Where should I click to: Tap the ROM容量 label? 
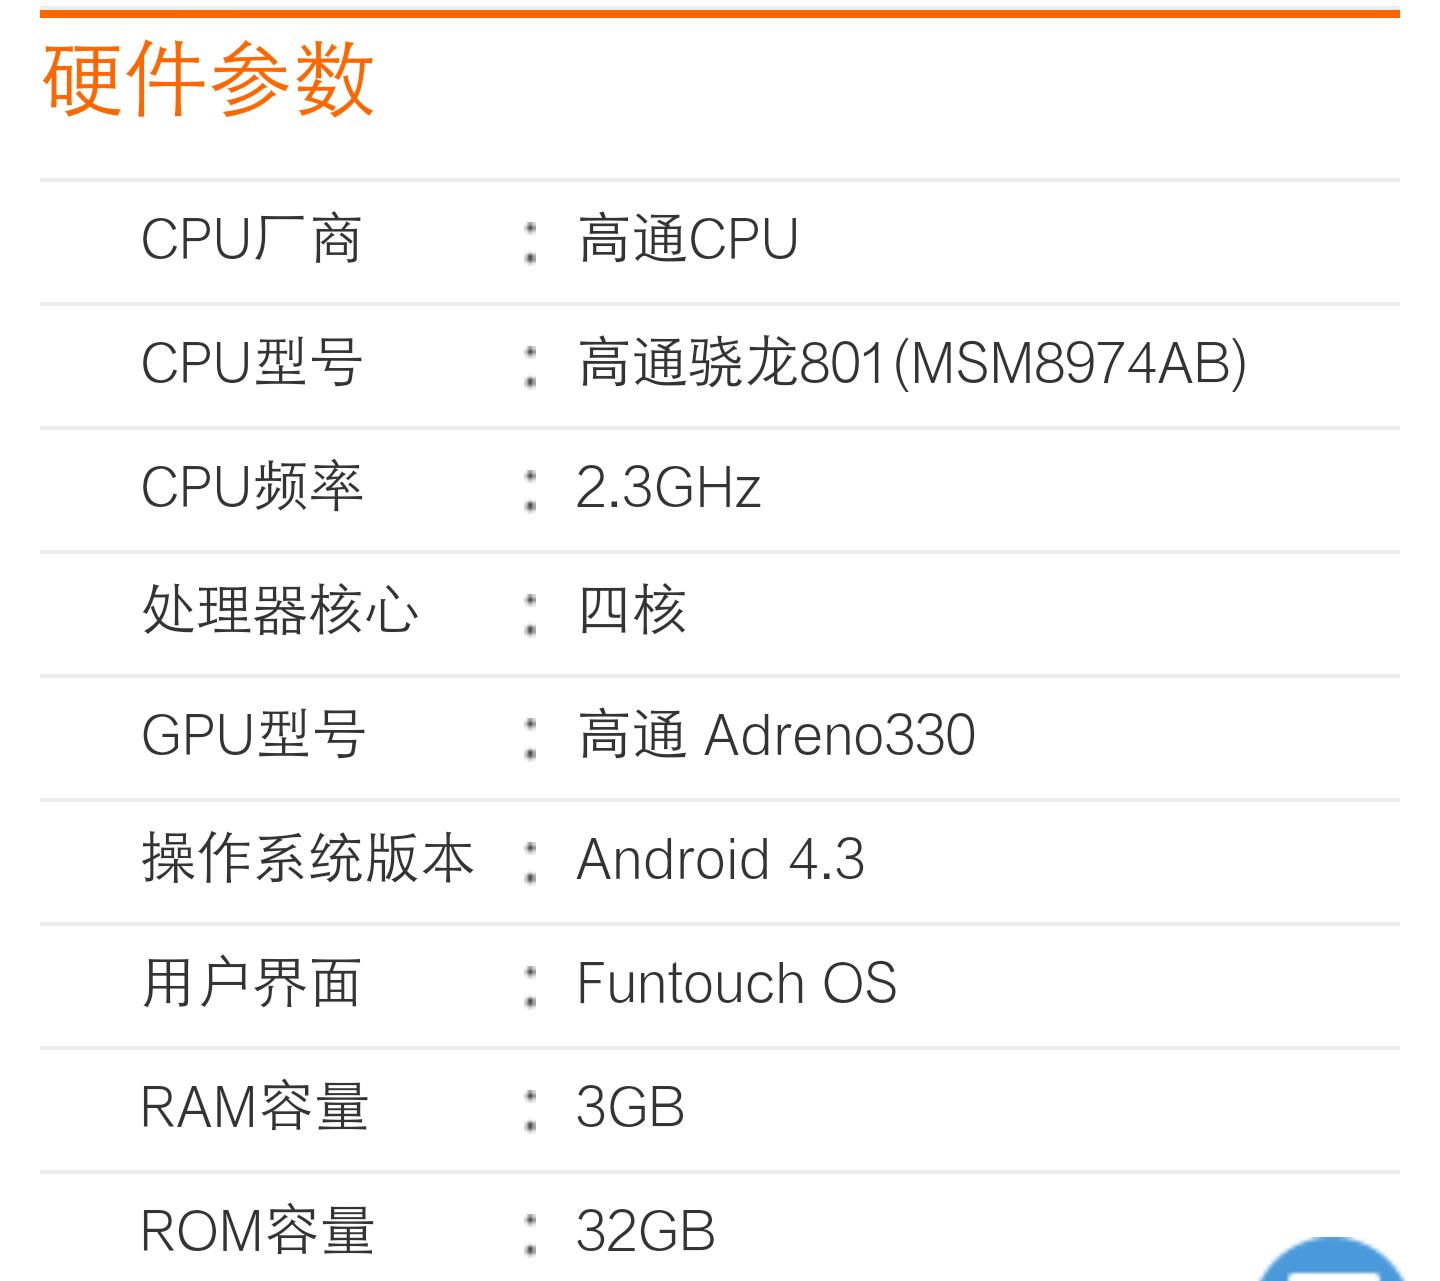click(x=257, y=1231)
